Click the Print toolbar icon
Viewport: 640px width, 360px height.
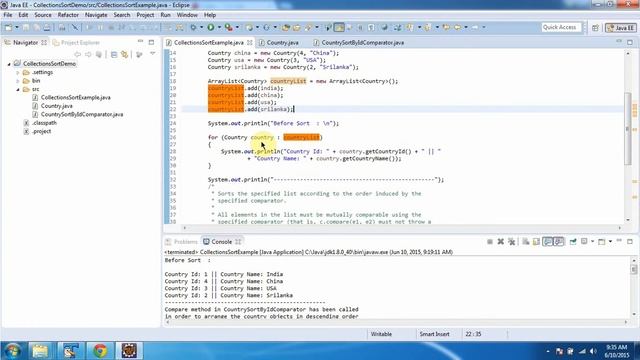click(47, 27)
